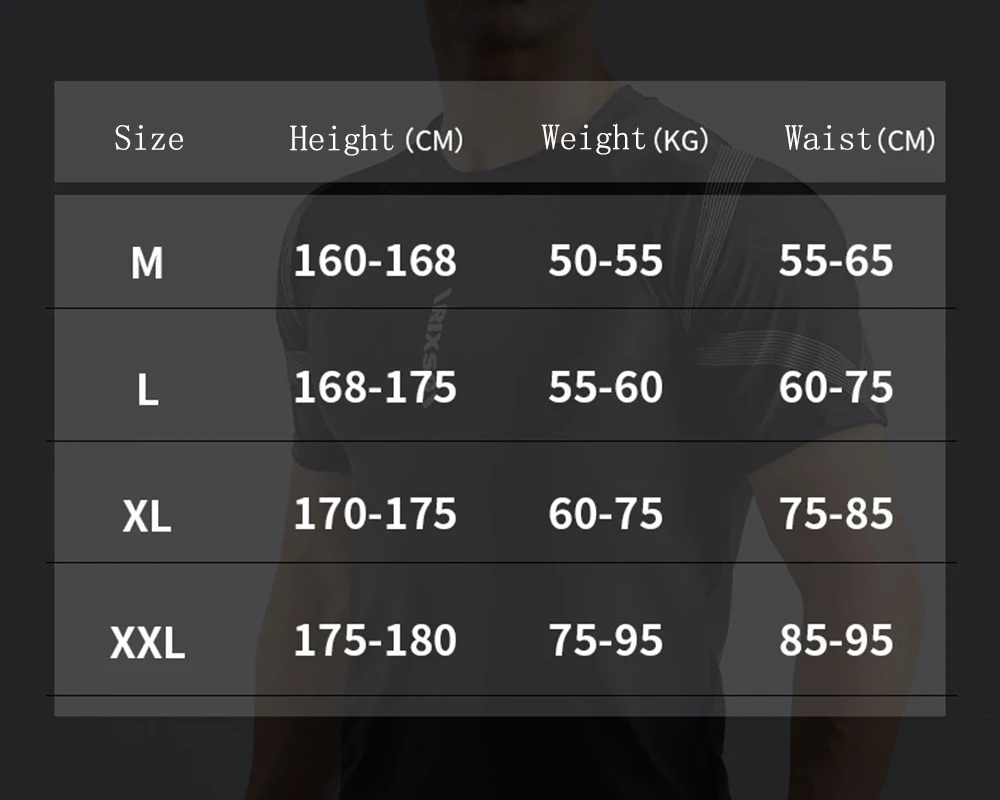Click the 85-95 waist value
The height and width of the screenshot is (800, 1000).
[836, 640]
